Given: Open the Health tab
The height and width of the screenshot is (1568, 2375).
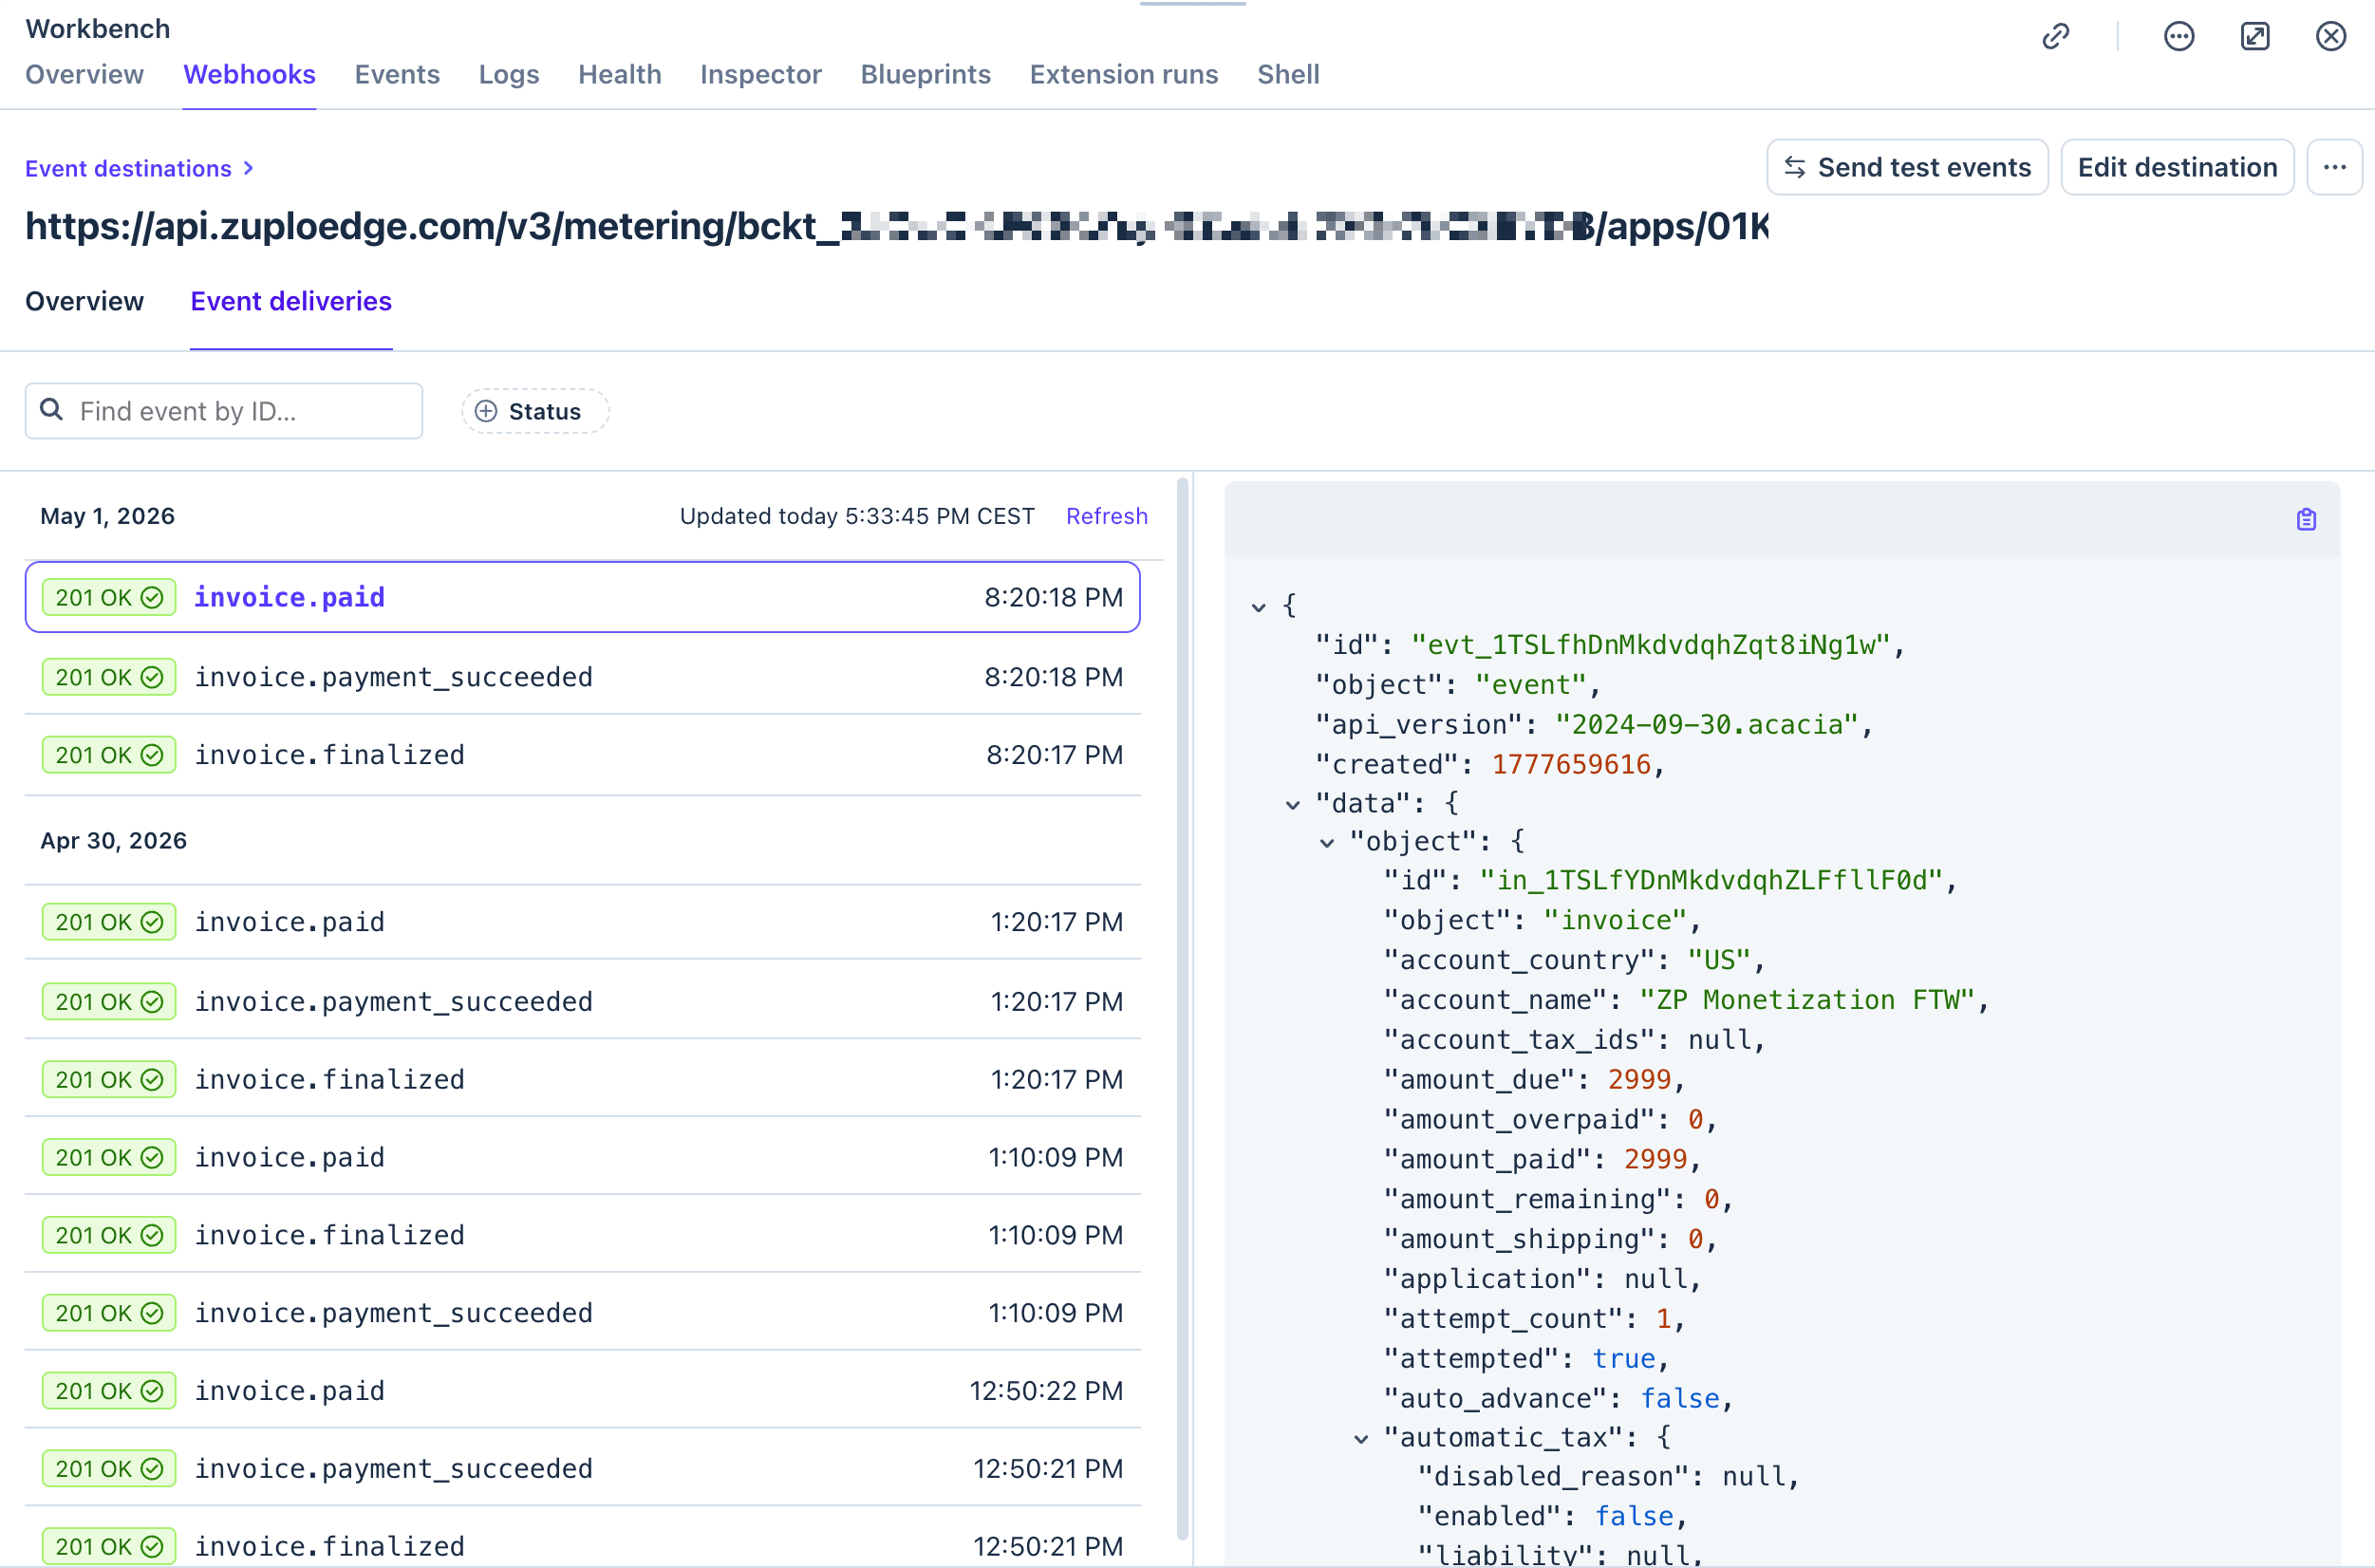Looking at the screenshot, I should (x=620, y=74).
